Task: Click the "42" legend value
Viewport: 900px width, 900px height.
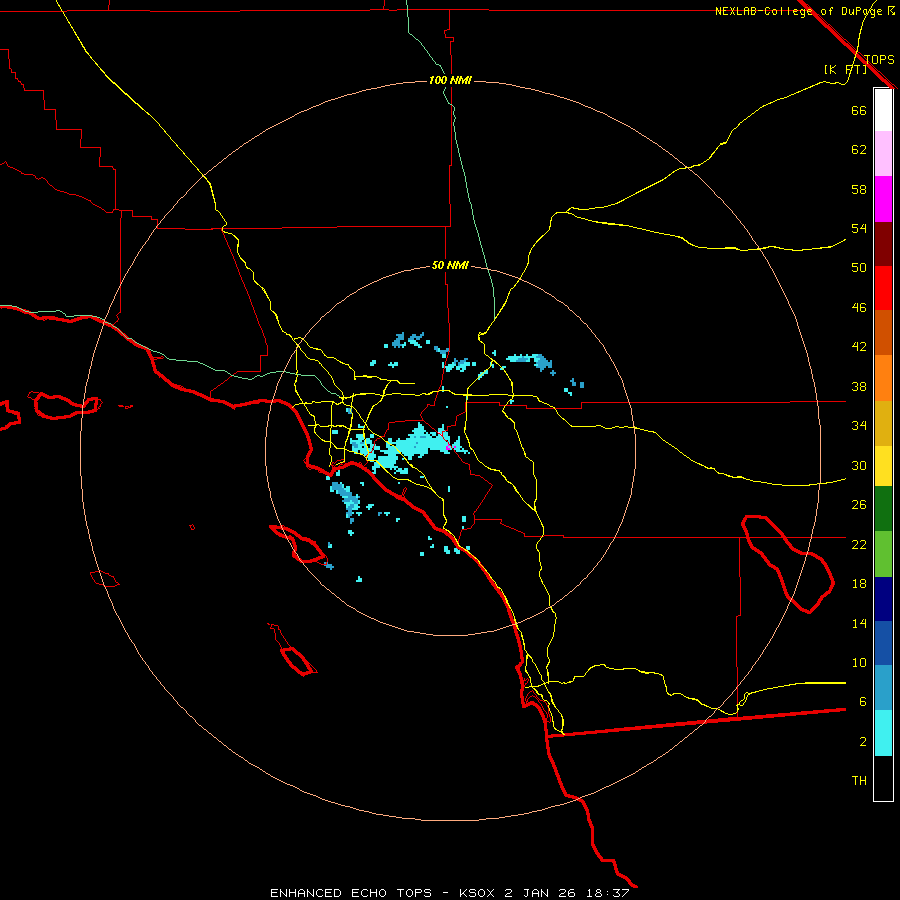Action: click(859, 347)
